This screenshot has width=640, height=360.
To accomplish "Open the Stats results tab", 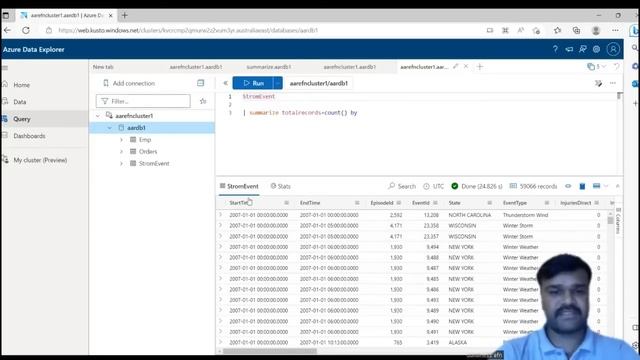I will point(281,186).
